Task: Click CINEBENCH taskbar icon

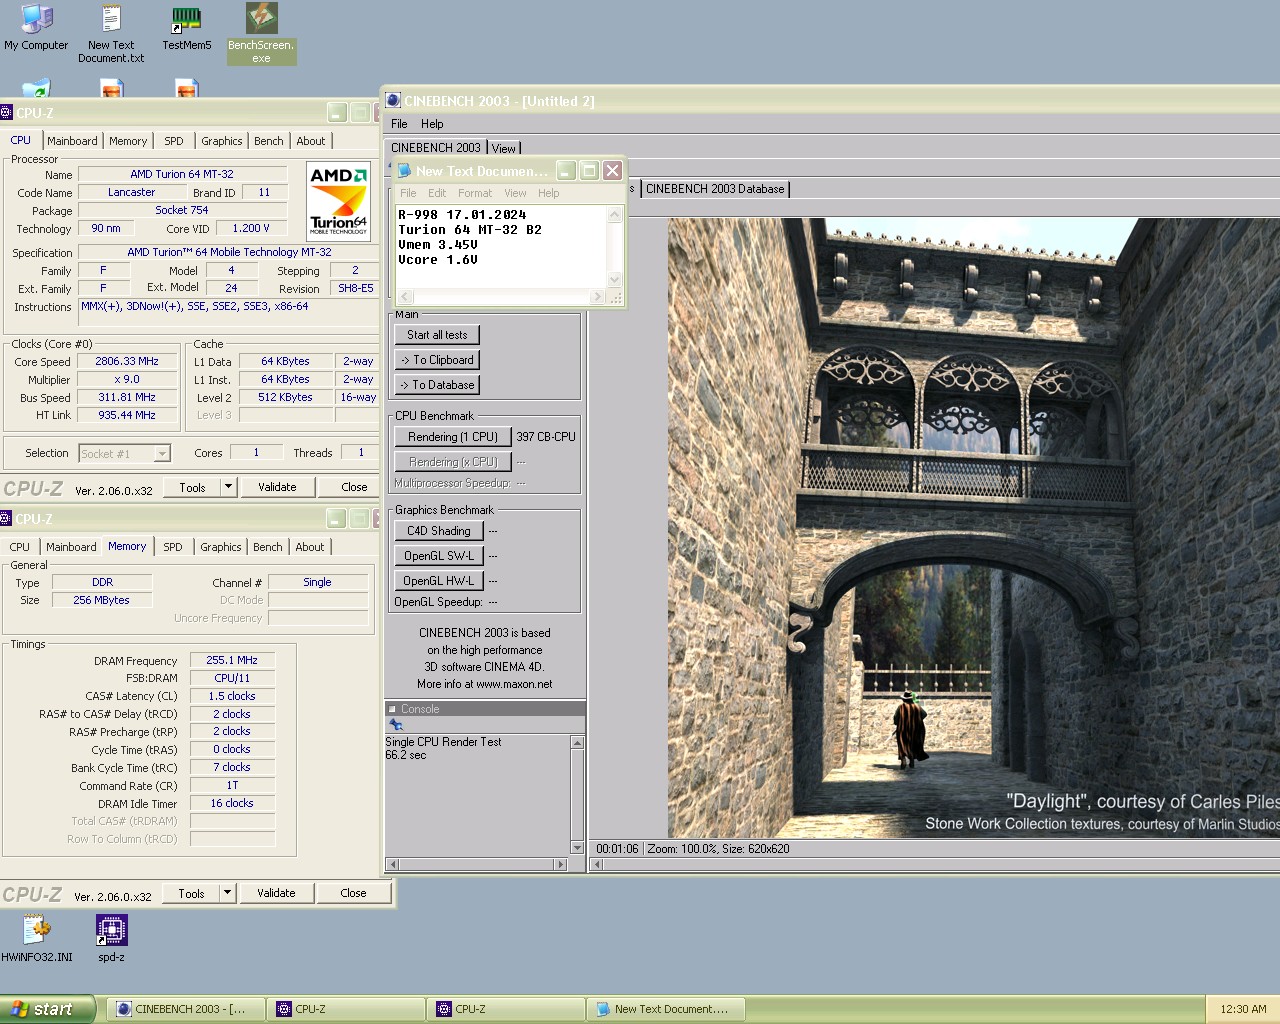Action: [x=124, y=1009]
